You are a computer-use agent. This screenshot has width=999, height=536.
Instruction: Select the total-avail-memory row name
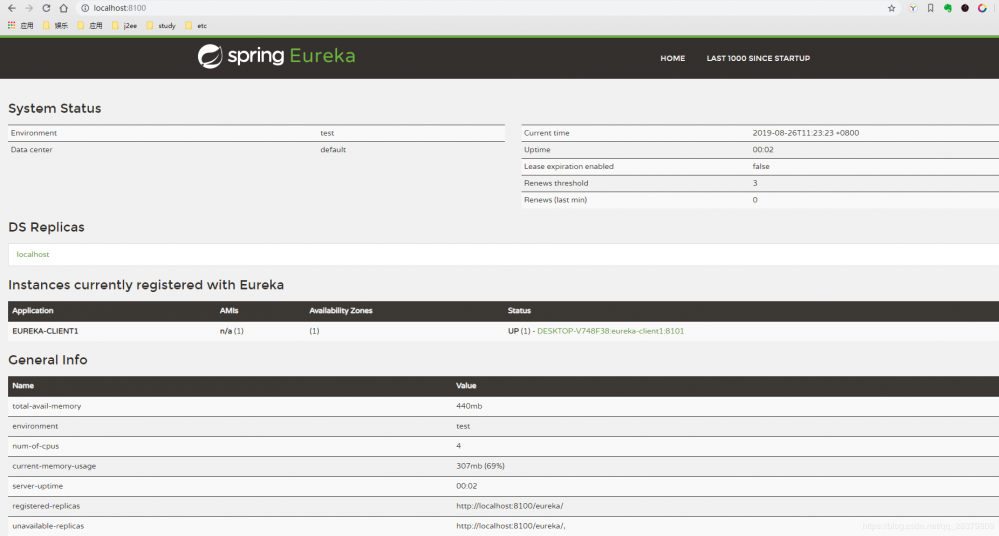(47, 406)
